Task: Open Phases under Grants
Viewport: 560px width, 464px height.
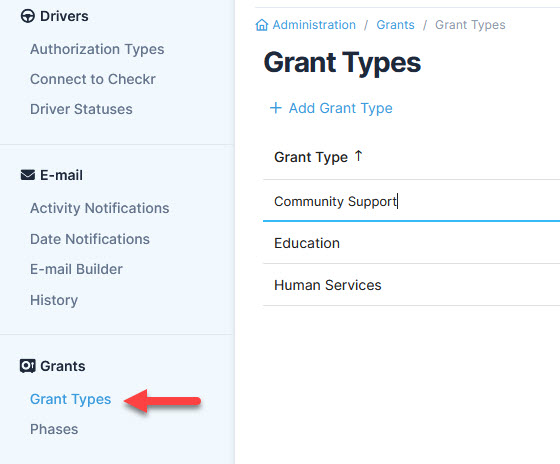Action: (x=54, y=429)
